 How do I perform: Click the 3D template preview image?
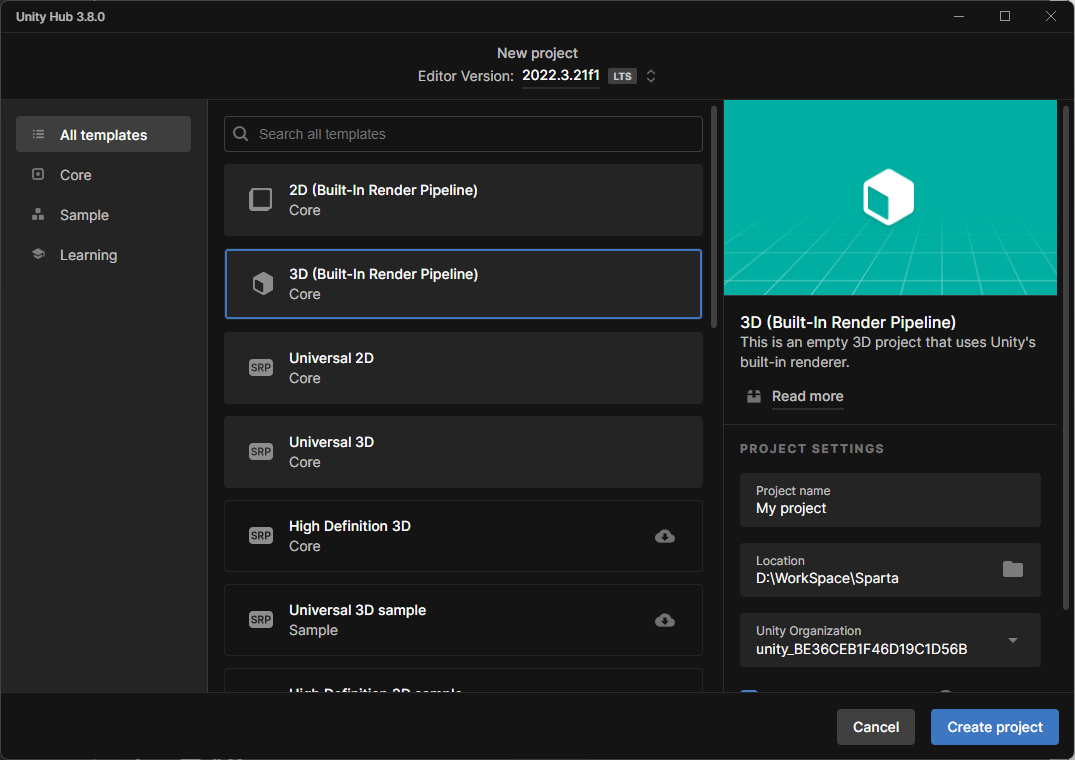click(x=890, y=197)
